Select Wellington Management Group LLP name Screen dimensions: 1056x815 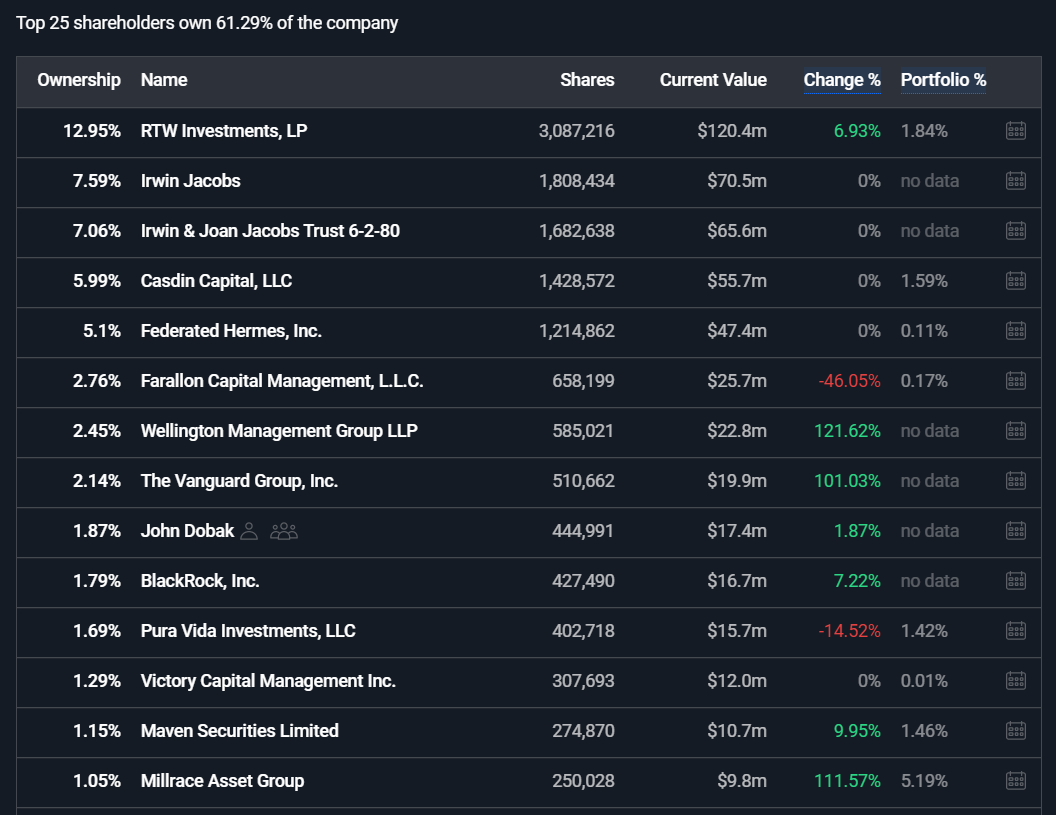[x=279, y=430]
